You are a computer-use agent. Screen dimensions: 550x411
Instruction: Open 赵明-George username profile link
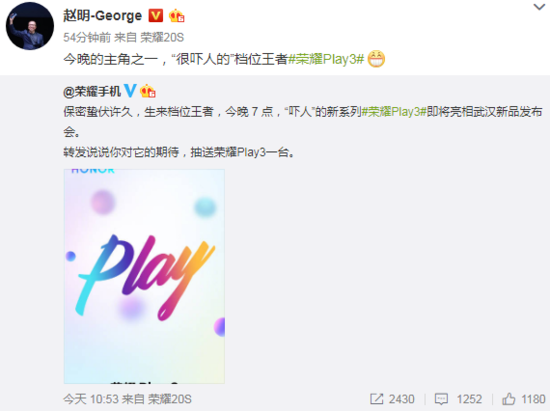click(102, 16)
